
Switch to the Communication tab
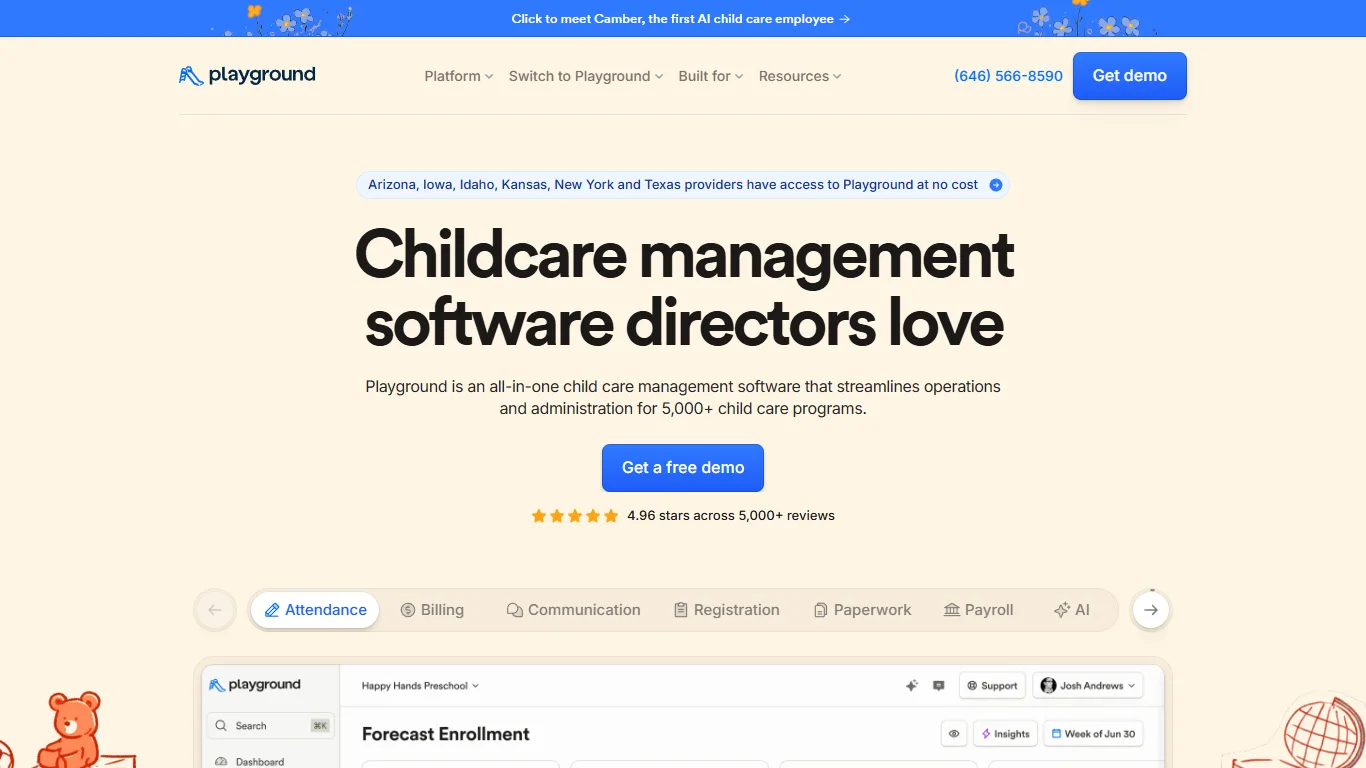click(574, 610)
